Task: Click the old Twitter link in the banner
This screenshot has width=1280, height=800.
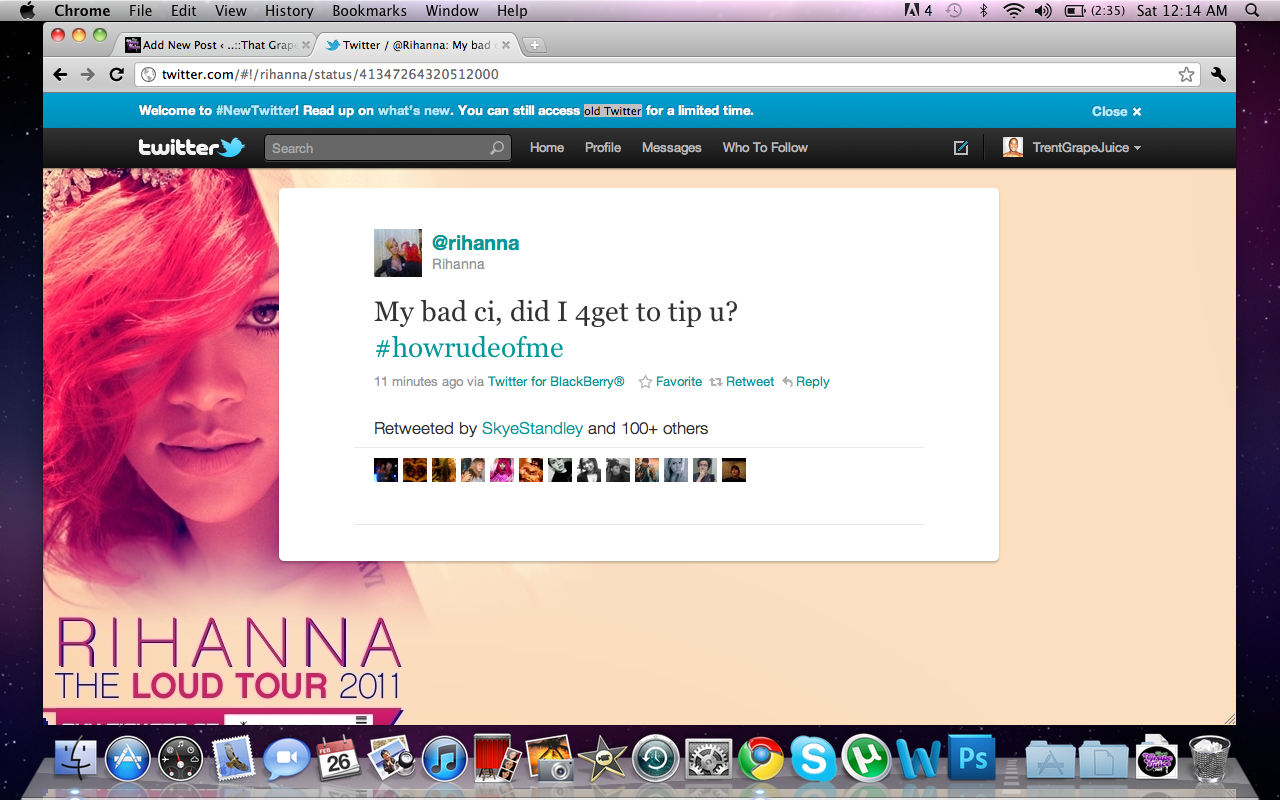Action: pyautogui.click(x=613, y=111)
